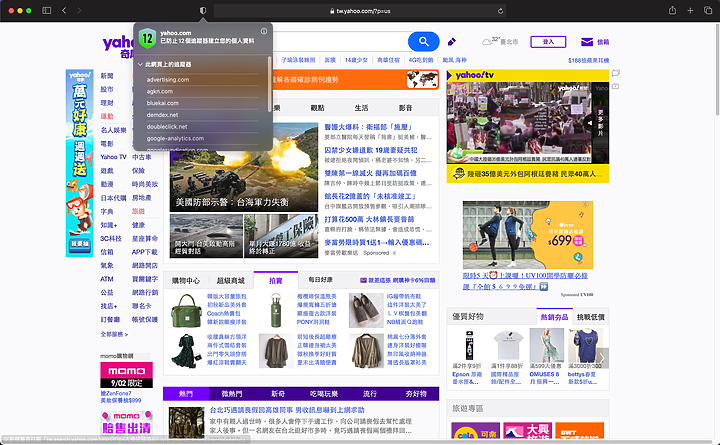Select the 吃喝玩樂 tab in purple bar
Image resolution: width=720 pixels, height=445 pixels.
[324, 394]
